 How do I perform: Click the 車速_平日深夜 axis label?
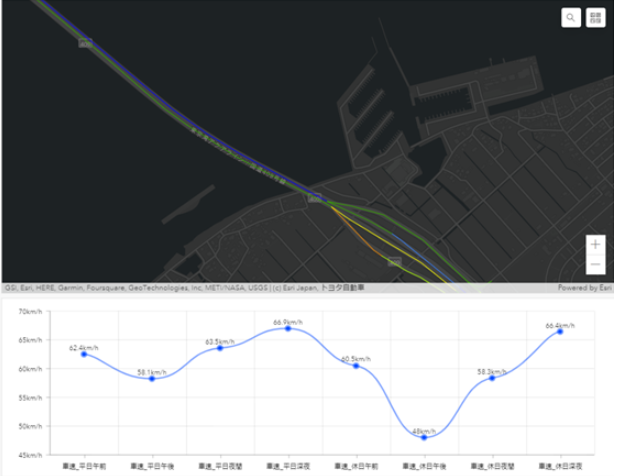click(288, 465)
